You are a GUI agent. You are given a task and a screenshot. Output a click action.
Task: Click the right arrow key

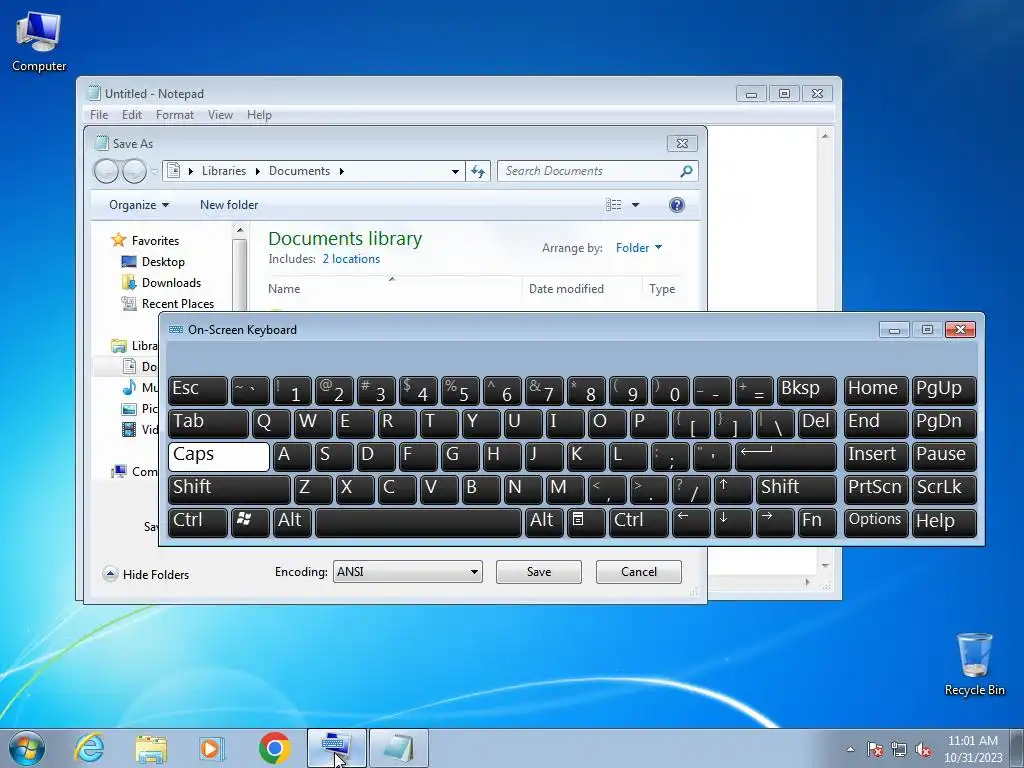coord(775,522)
